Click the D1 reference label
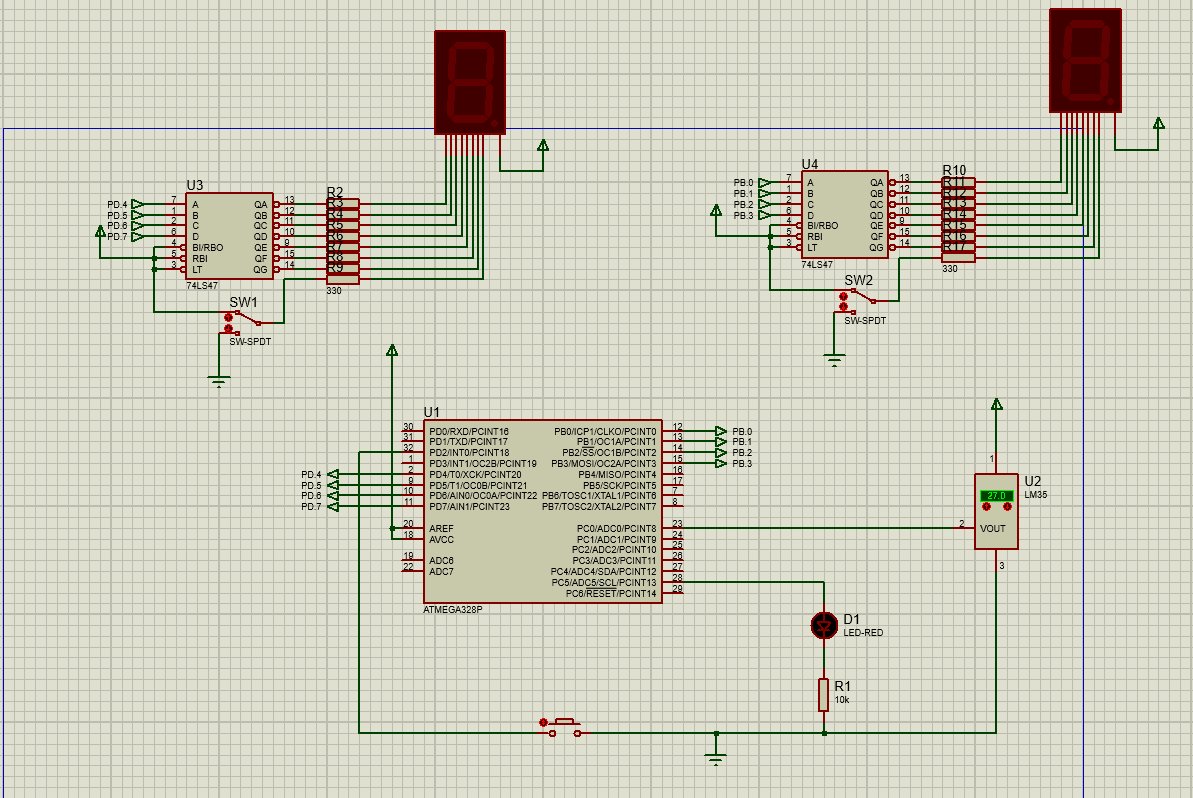 pos(851,619)
